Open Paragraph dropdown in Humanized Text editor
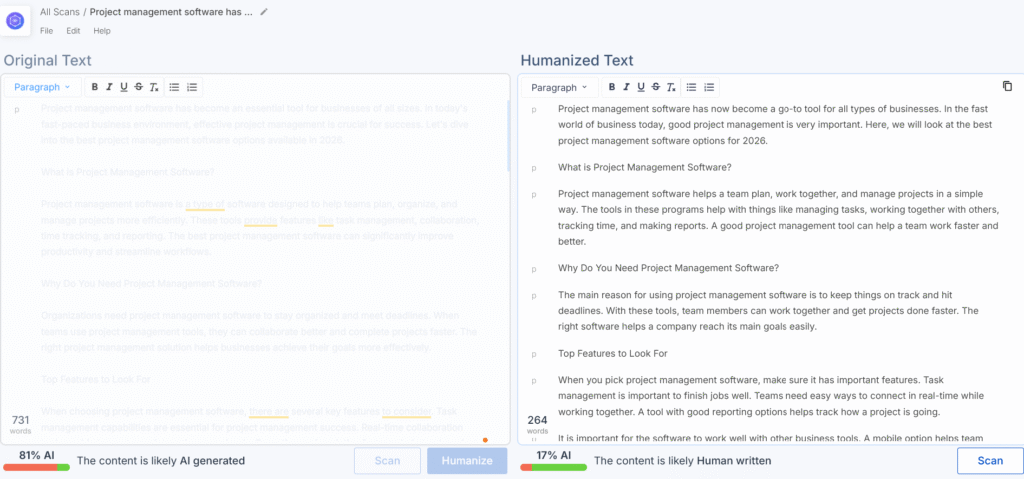Screen dimensions: 1024x479 coord(559,87)
